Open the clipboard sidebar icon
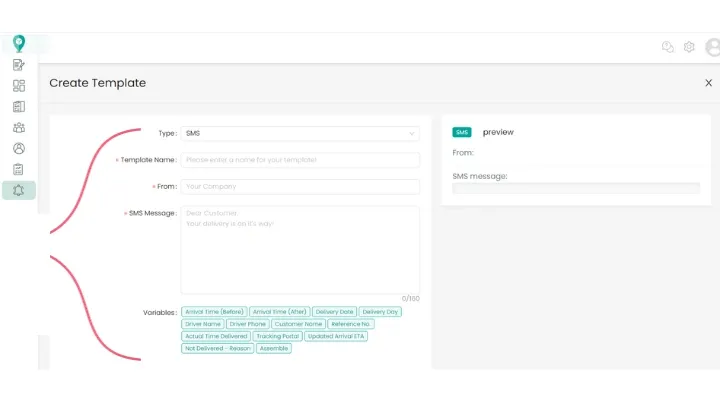This screenshot has width=720, height=405. (x=18, y=169)
